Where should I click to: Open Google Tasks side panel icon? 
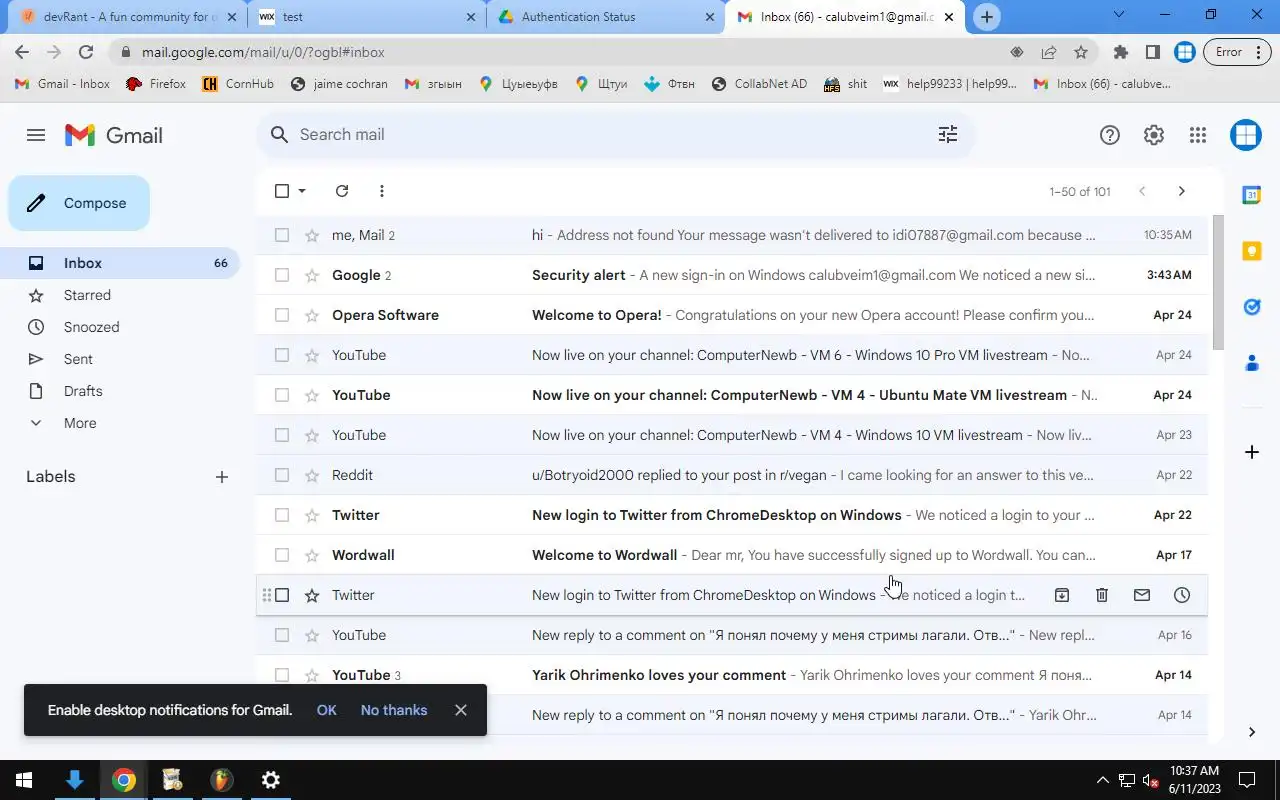pos(1251,307)
